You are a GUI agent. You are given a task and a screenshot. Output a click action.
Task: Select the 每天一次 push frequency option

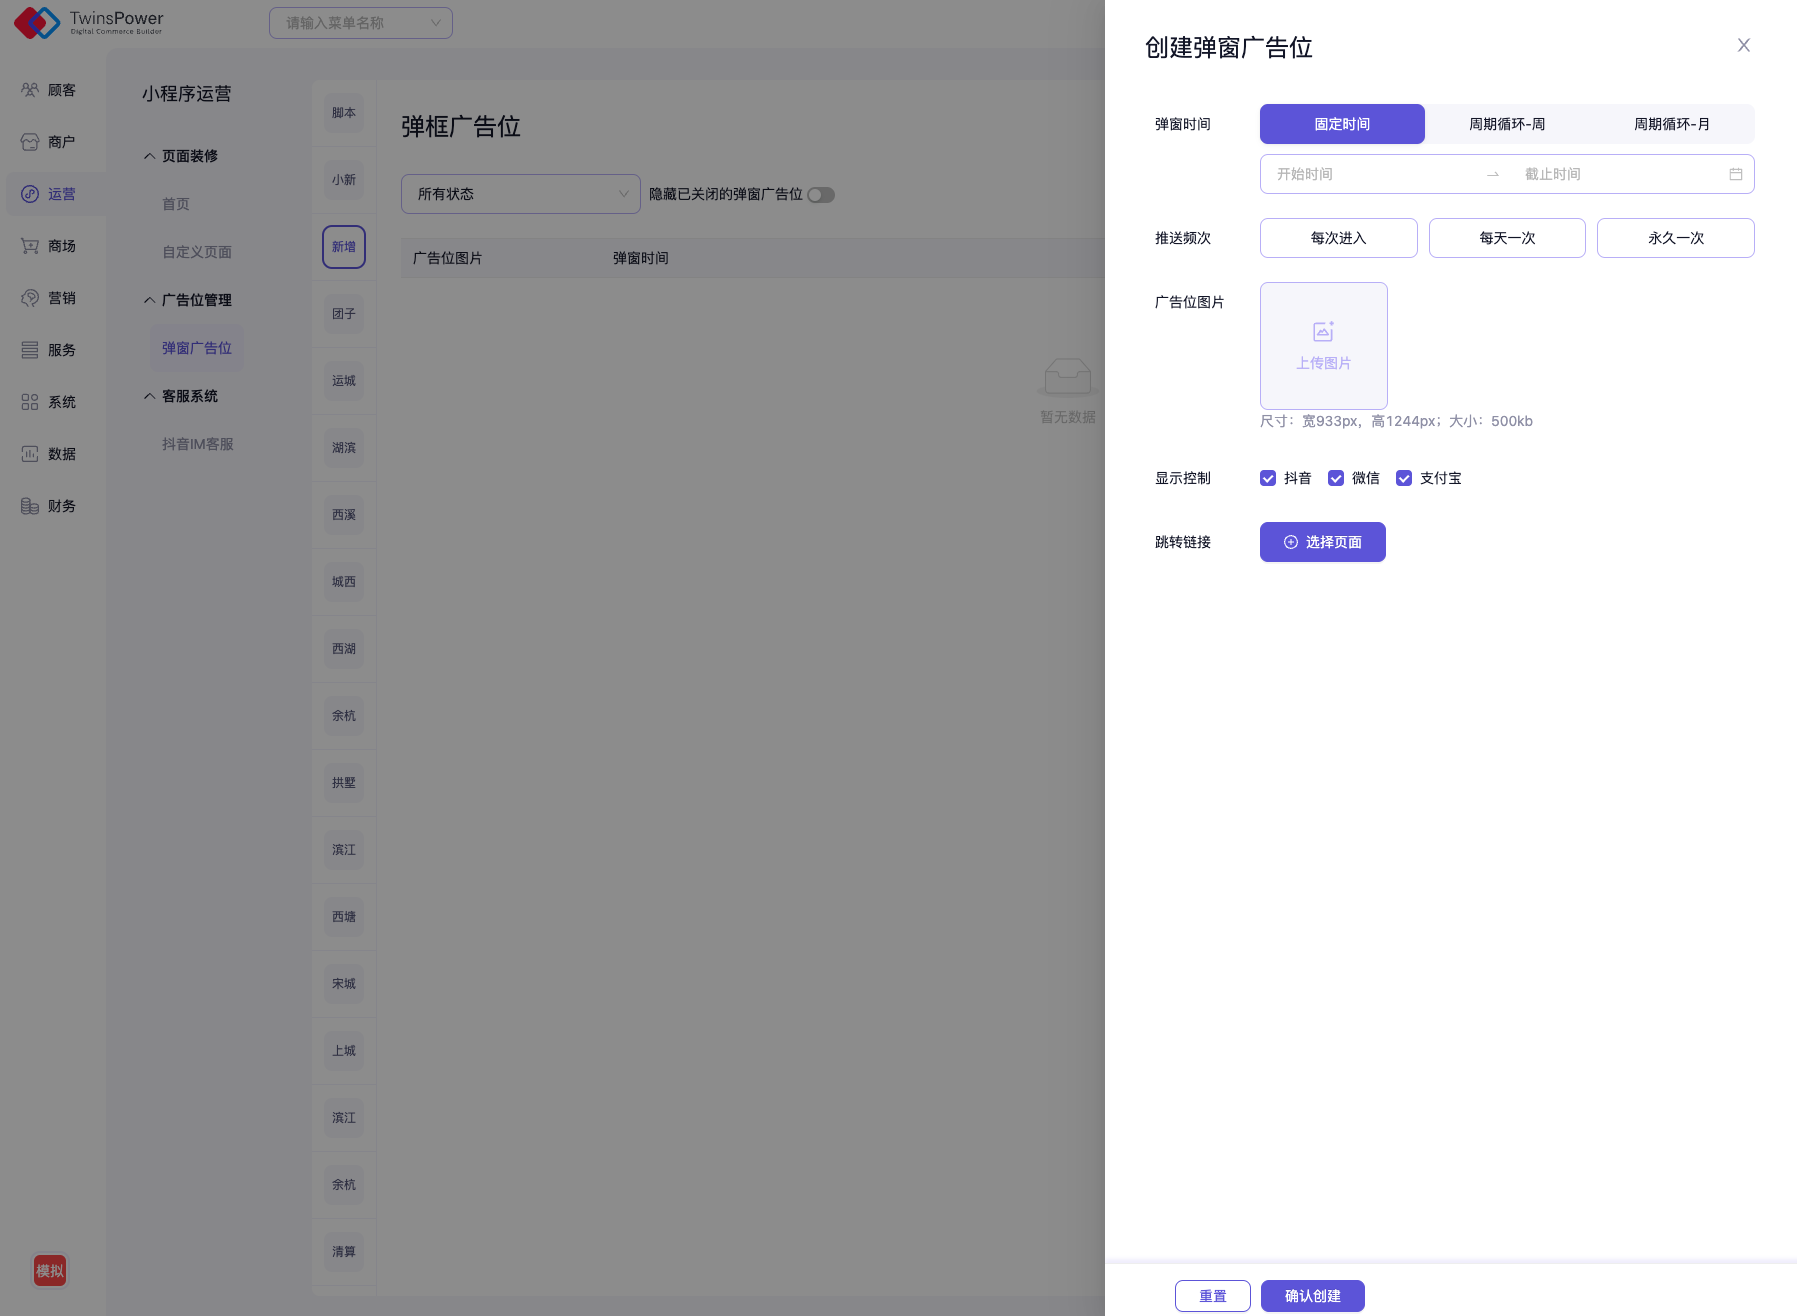[1506, 238]
